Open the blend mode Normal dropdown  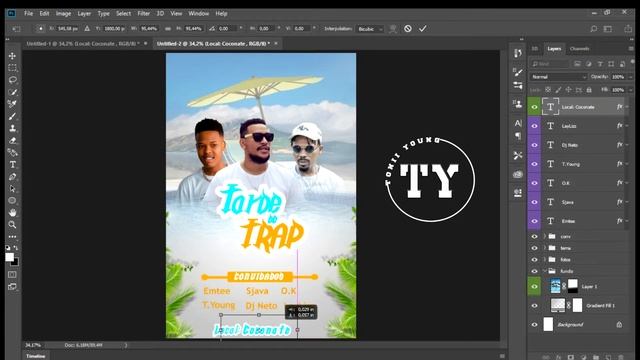[558, 77]
